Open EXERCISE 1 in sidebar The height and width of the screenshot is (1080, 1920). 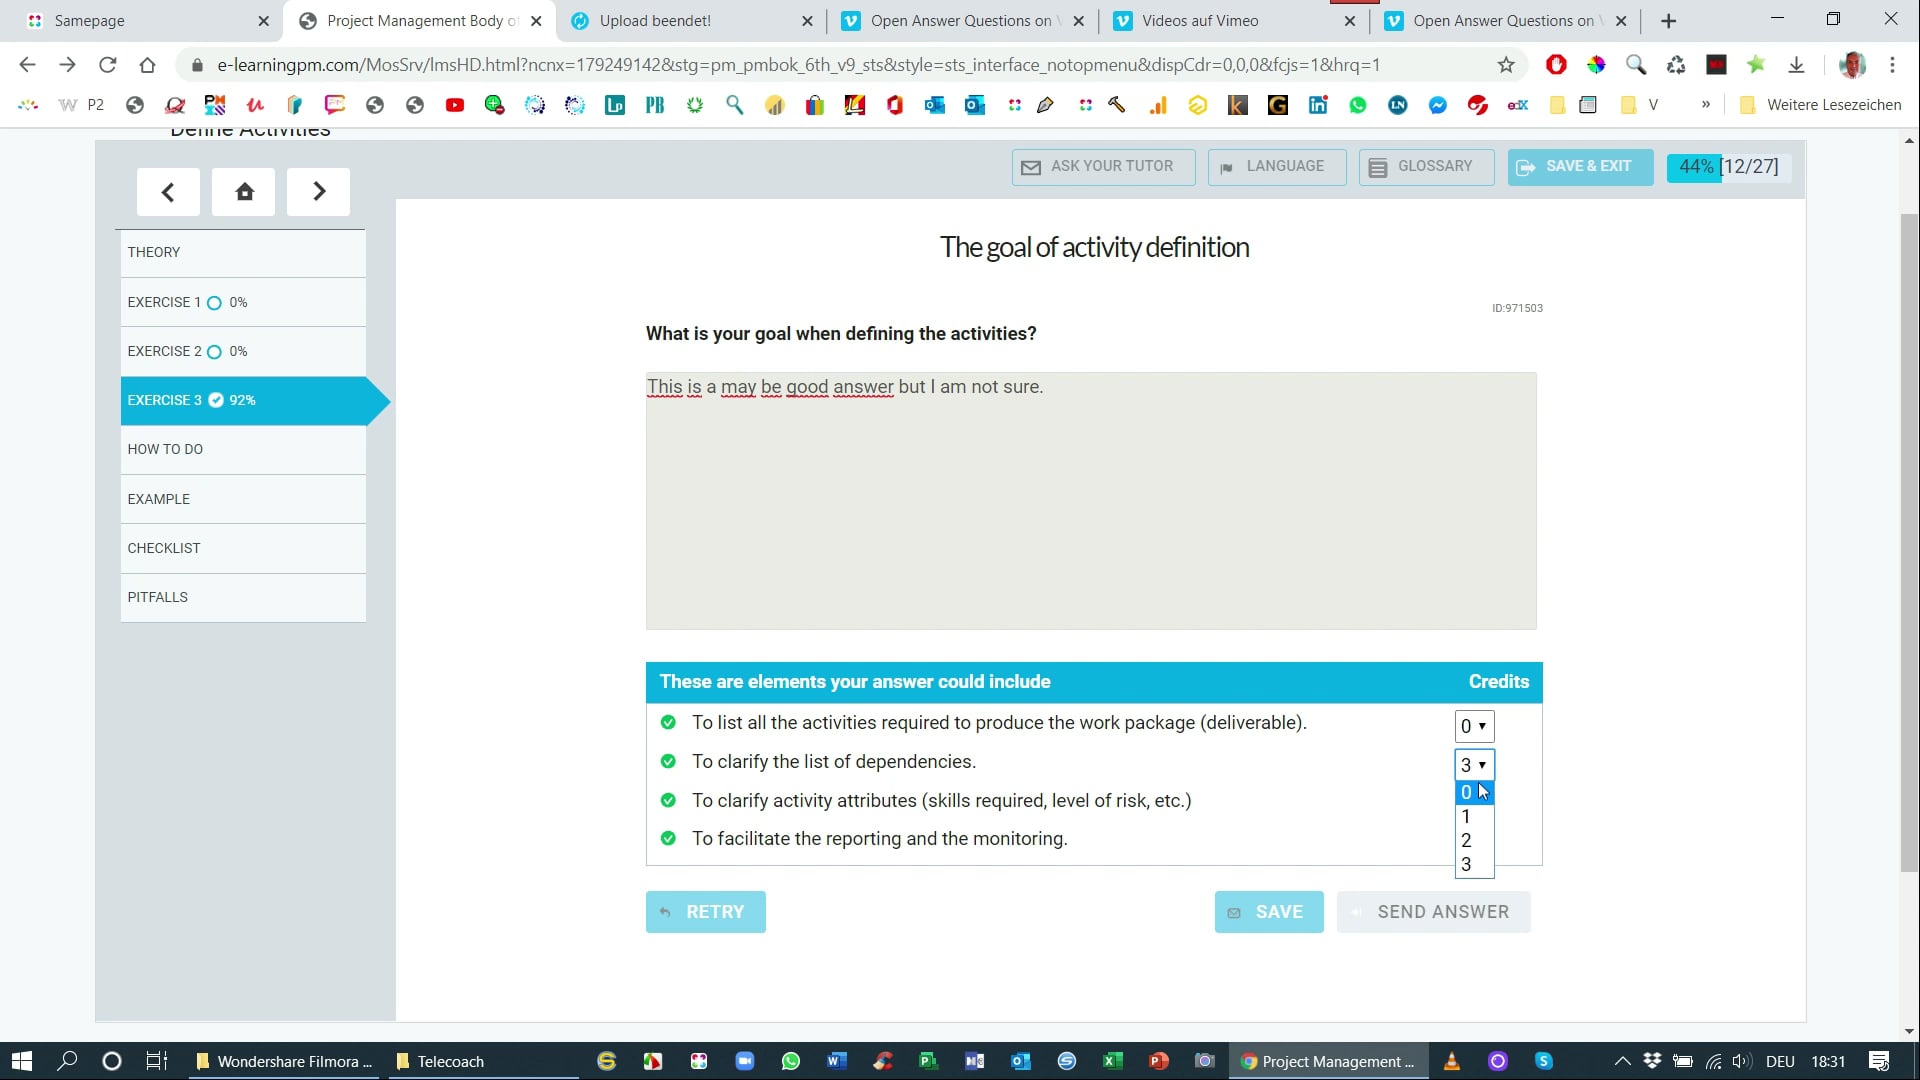pos(243,302)
